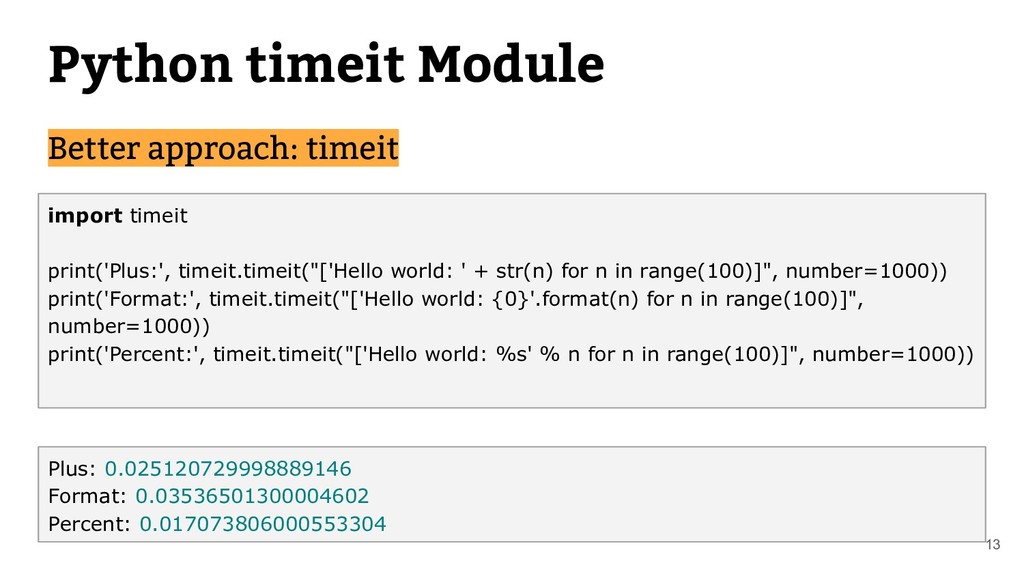Click the str(n) call in the code

coord(522,271)
